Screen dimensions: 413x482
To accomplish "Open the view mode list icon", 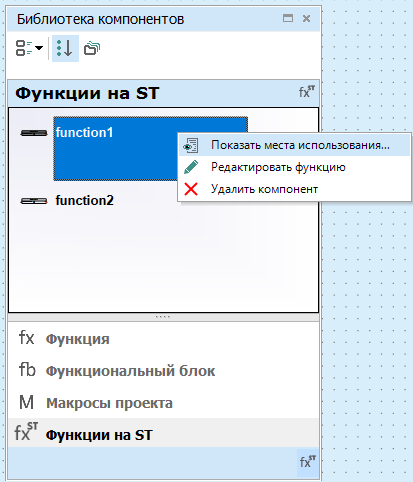I will click(24, 48).
